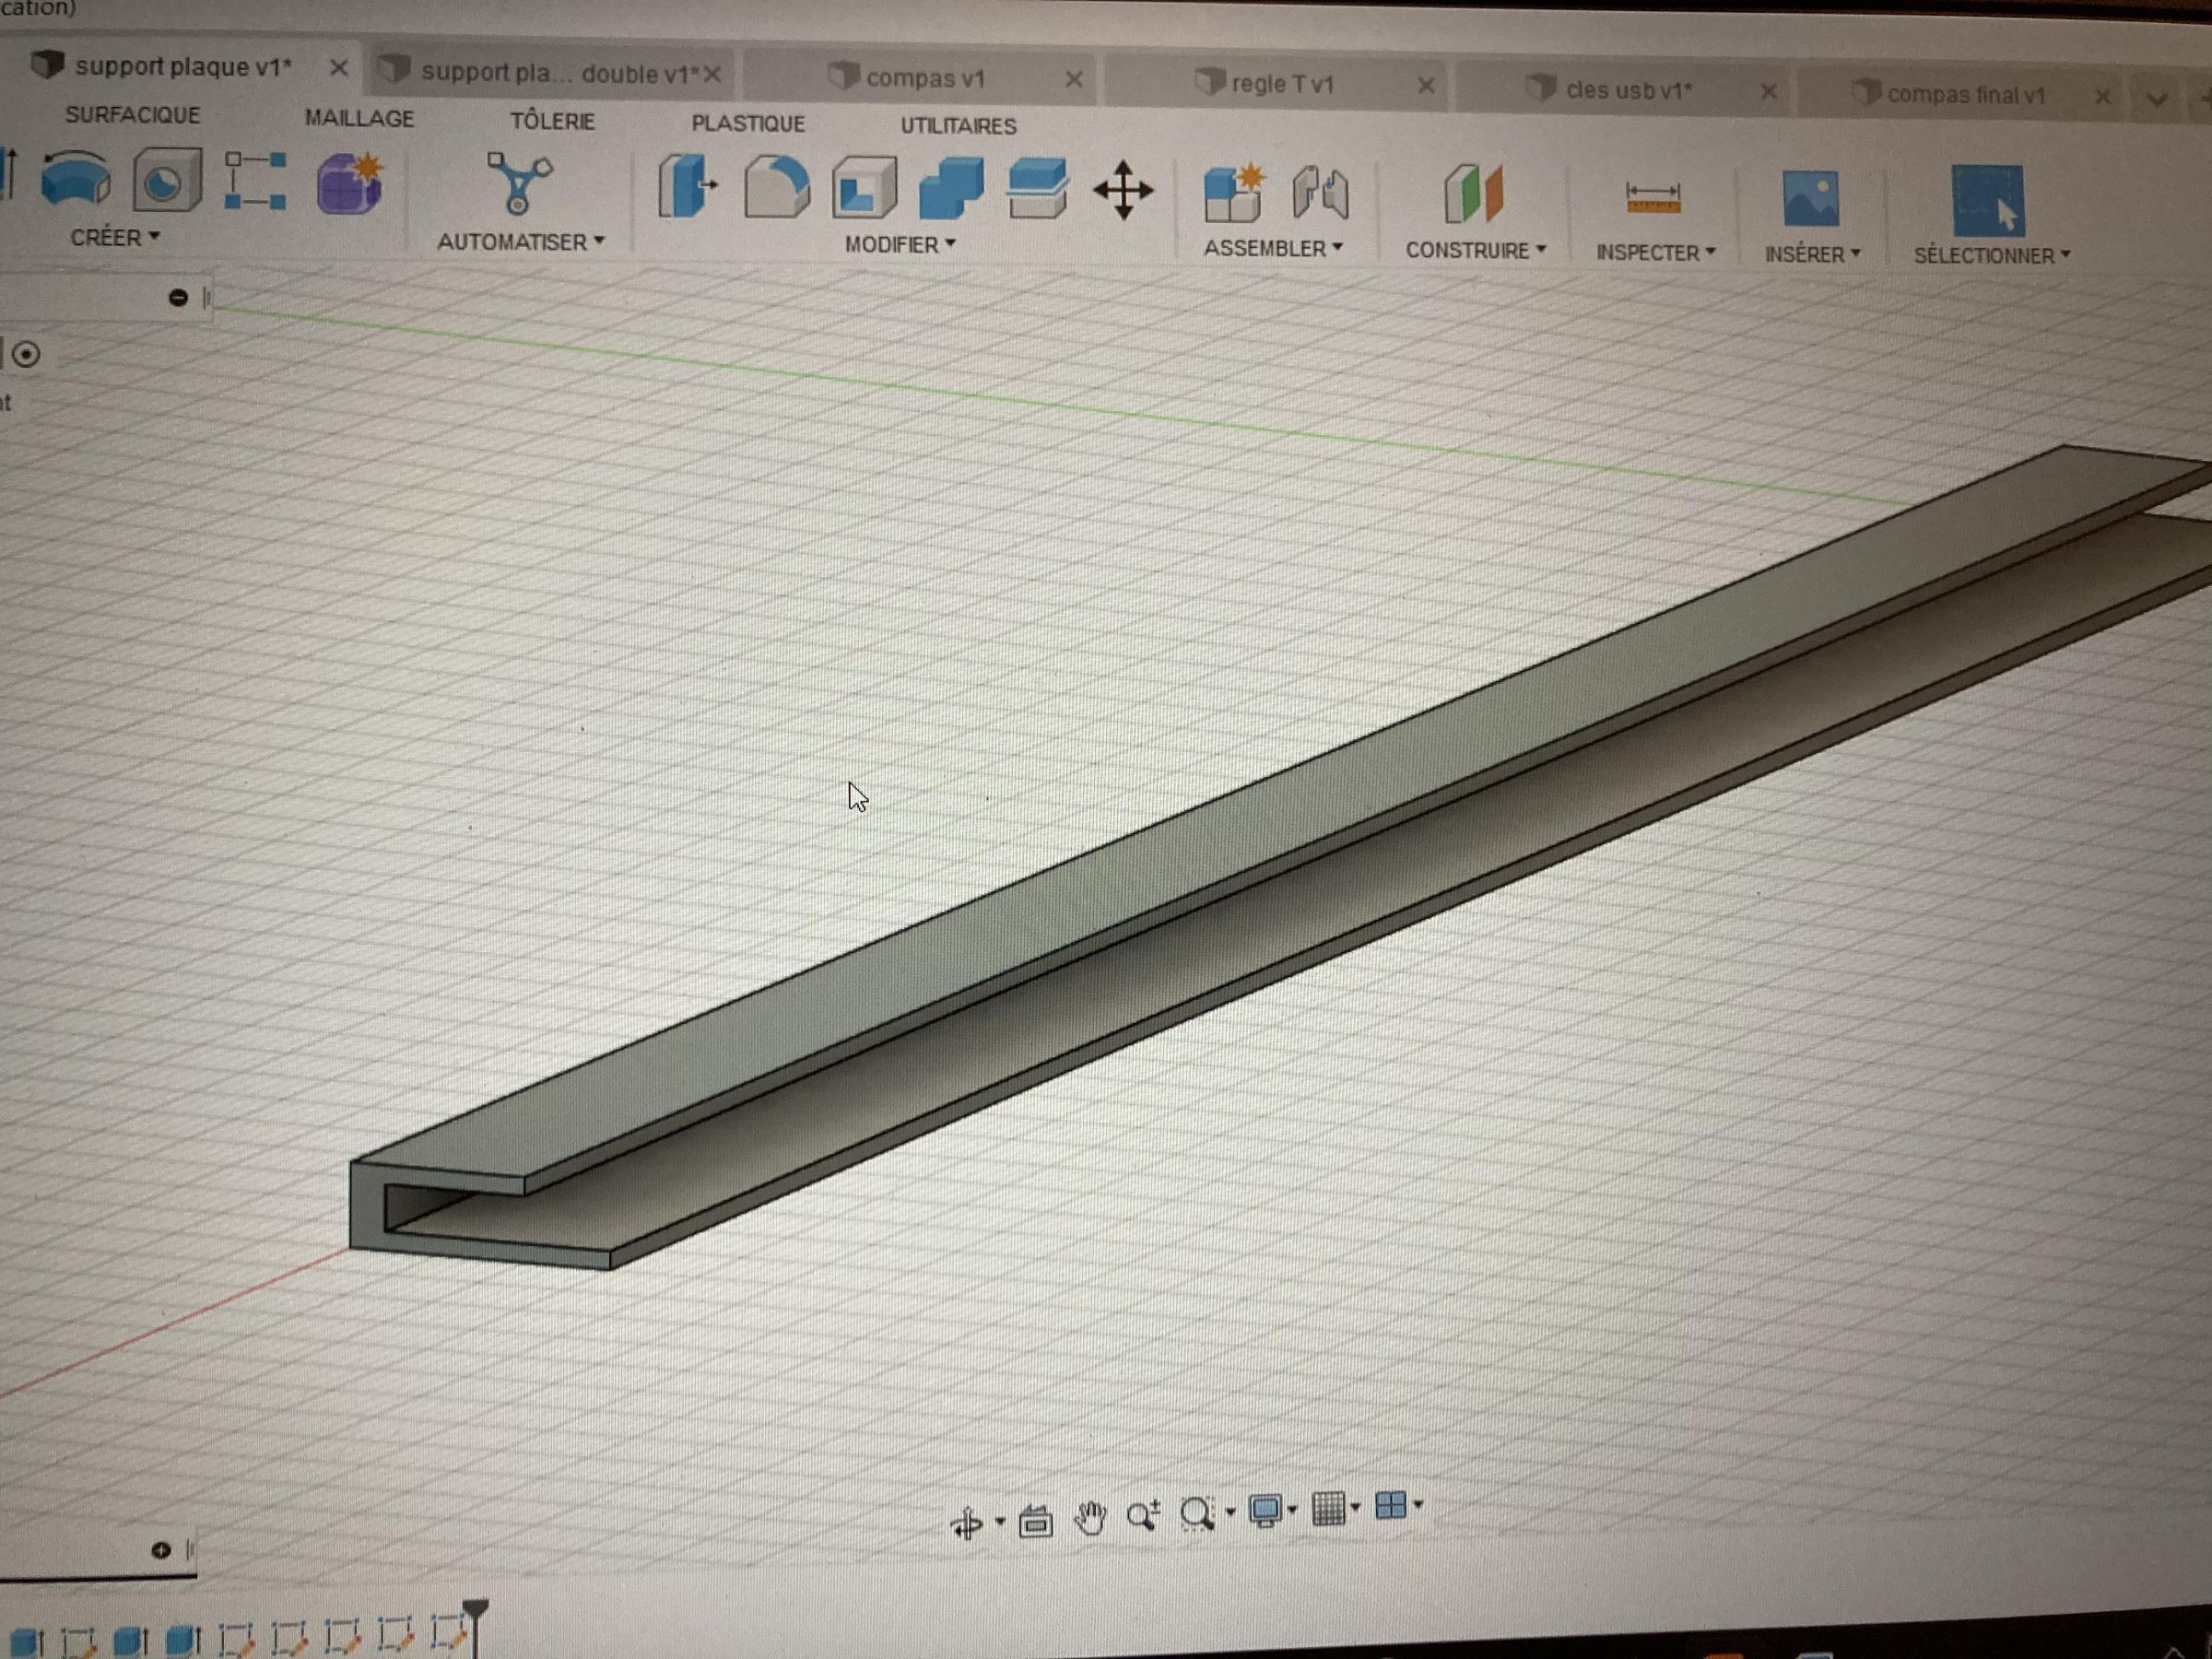Open the AUTOMATISER dropdown menu

click(x=521, y=242)
